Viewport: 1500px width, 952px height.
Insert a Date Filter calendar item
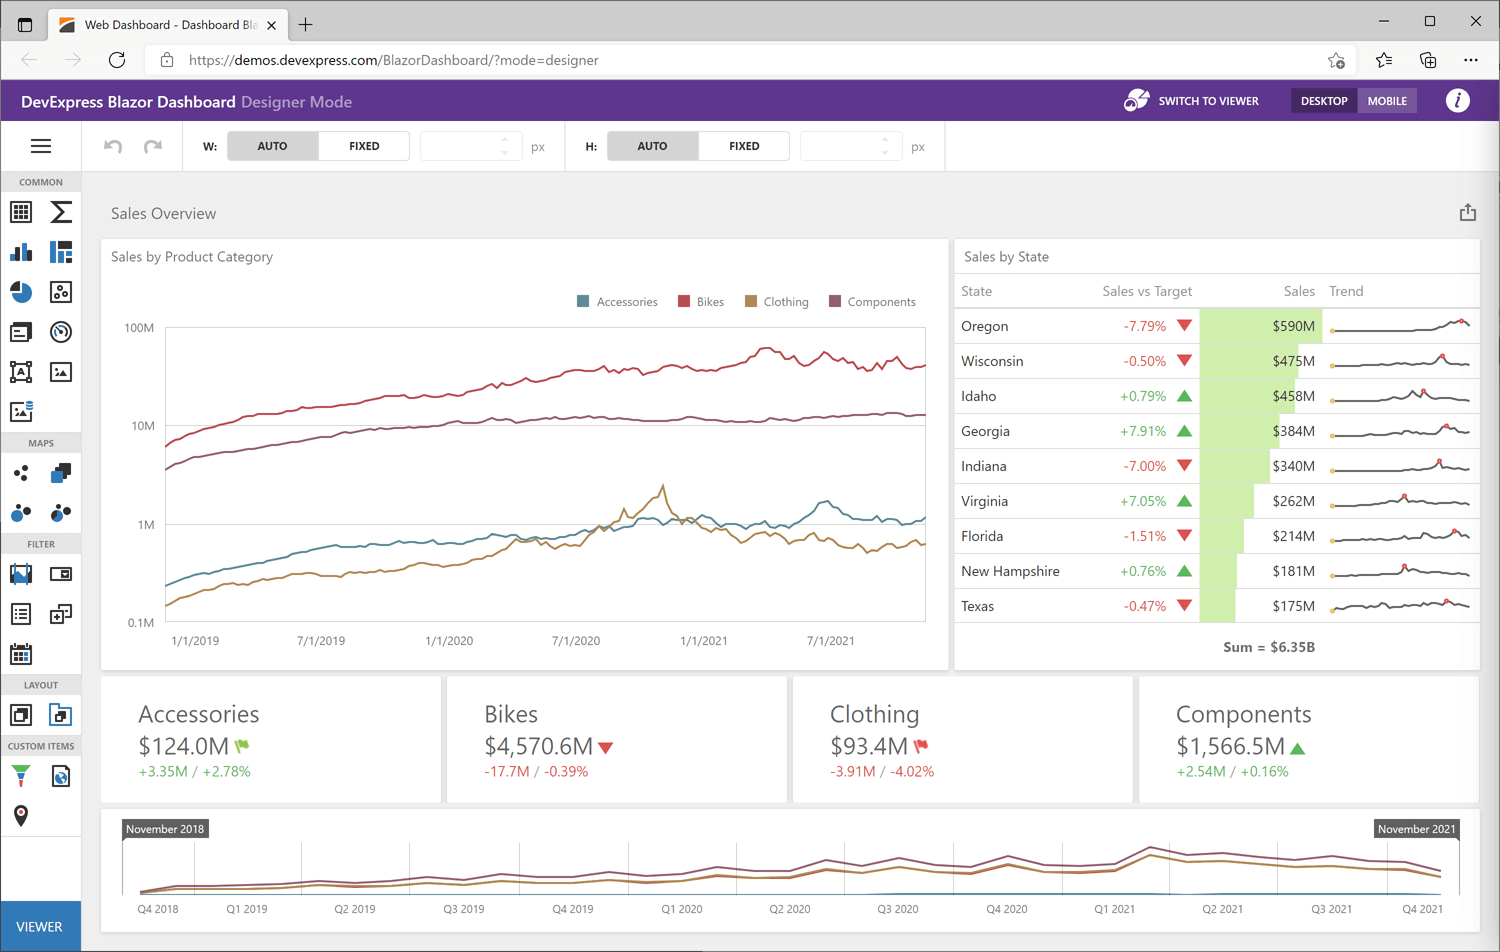21,655
